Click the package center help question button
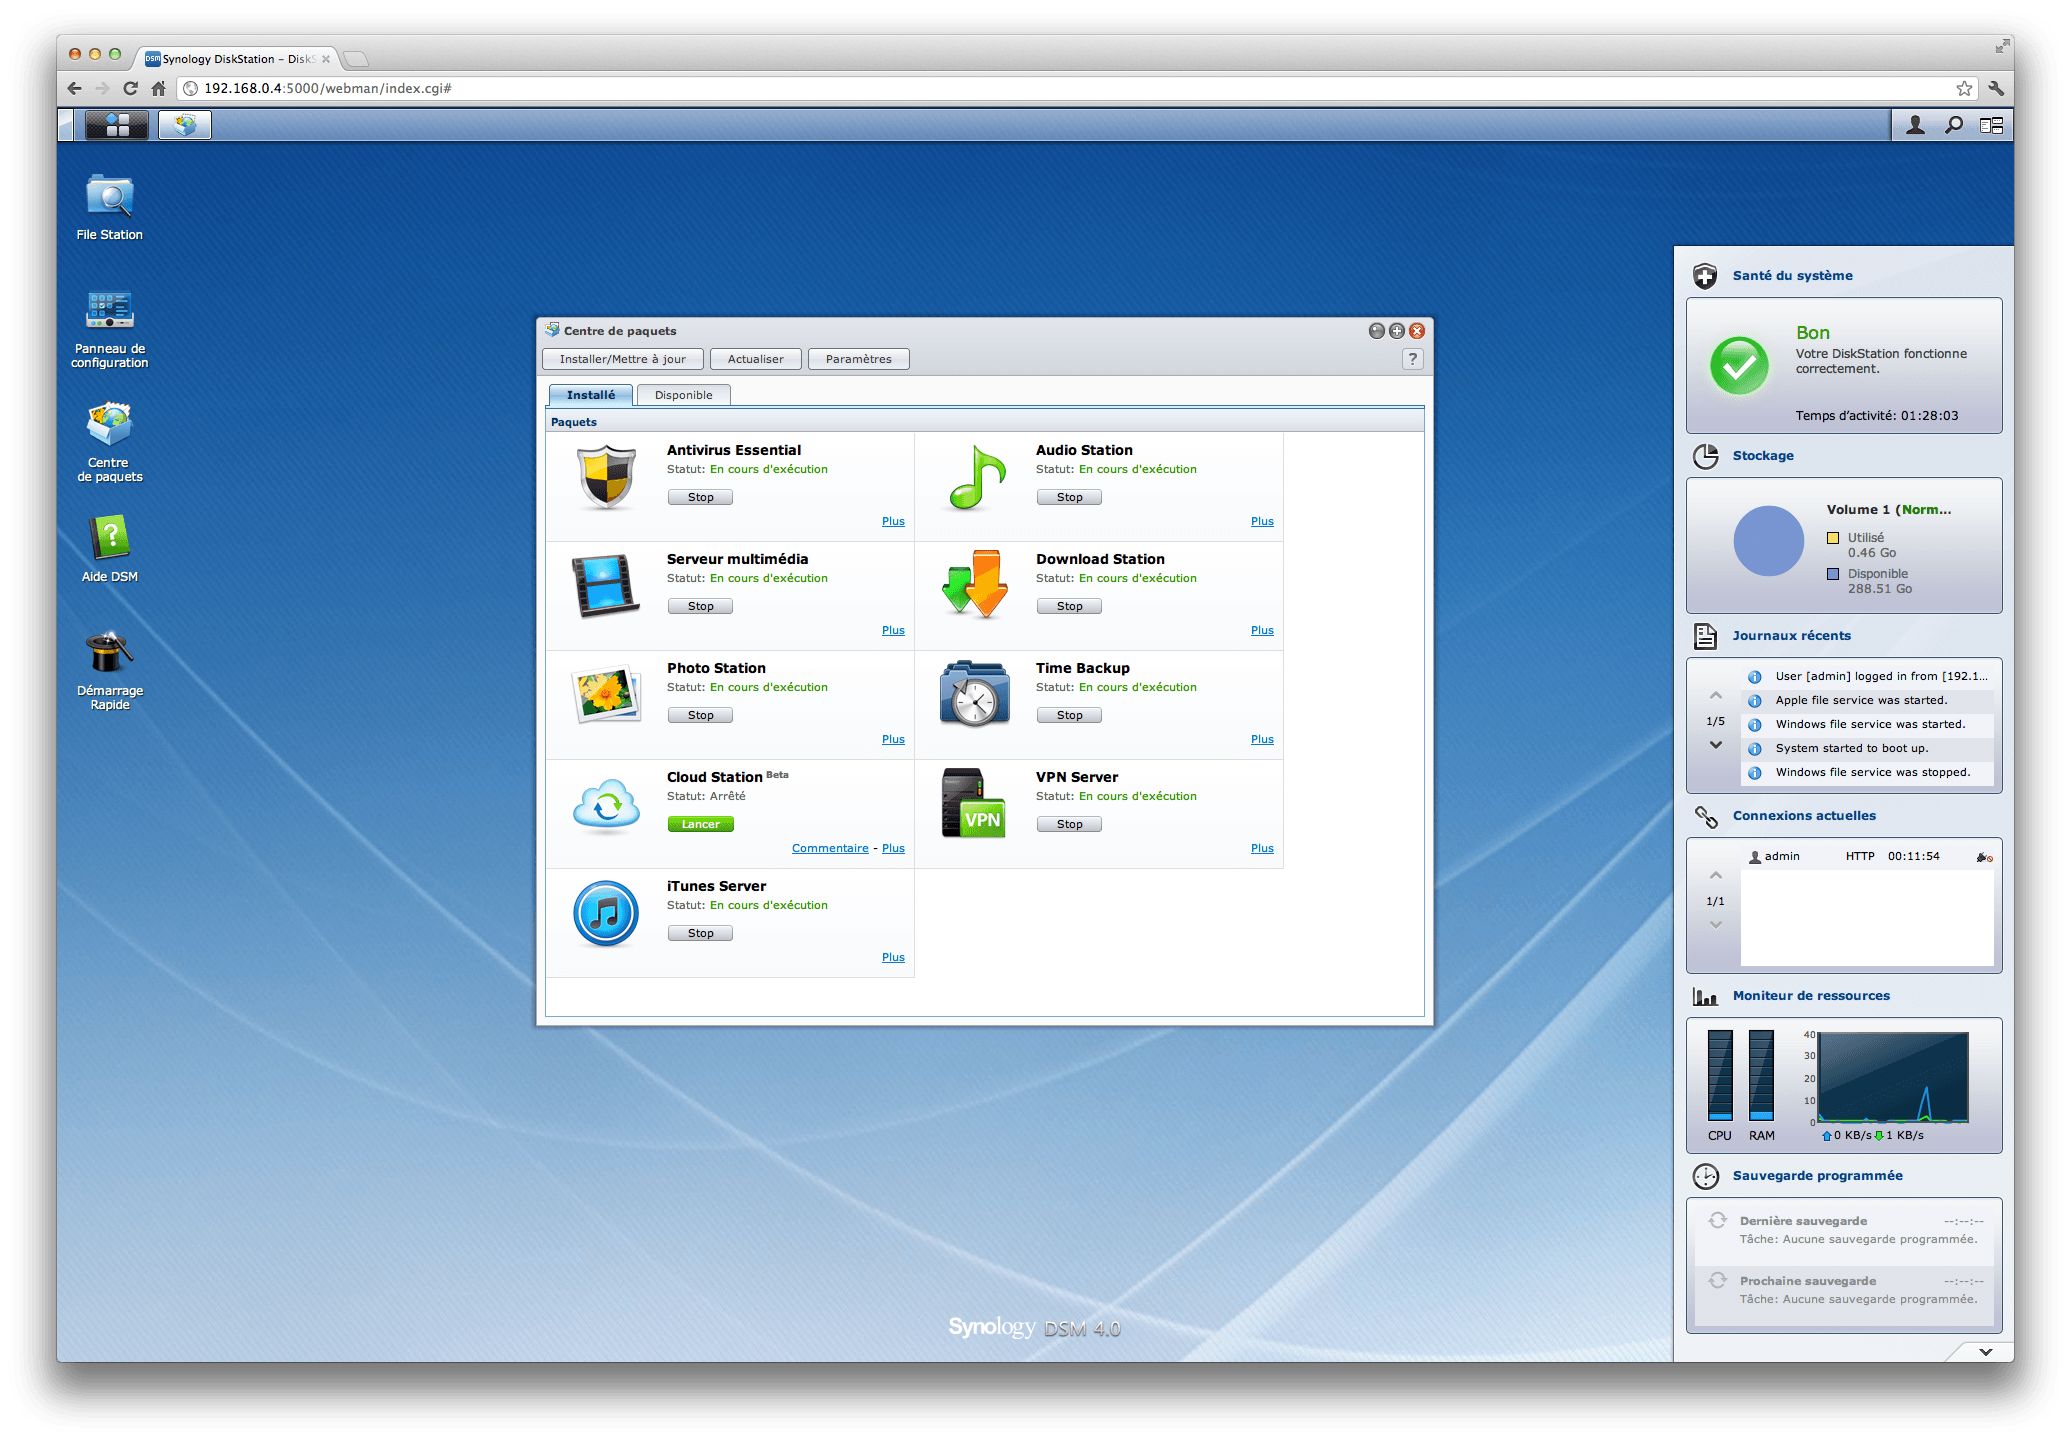2071x1441 pixels. click(x=1412, y=359)
